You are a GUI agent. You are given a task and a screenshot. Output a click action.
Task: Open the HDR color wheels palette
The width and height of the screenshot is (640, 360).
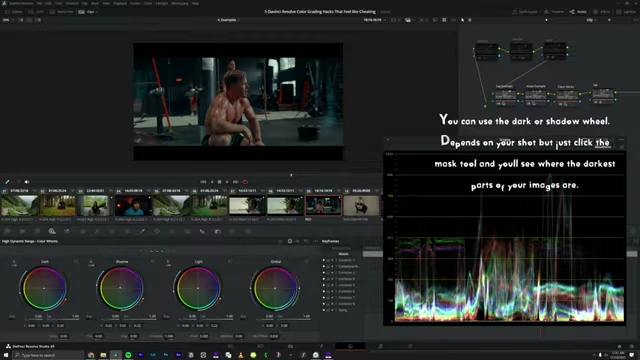52,231
